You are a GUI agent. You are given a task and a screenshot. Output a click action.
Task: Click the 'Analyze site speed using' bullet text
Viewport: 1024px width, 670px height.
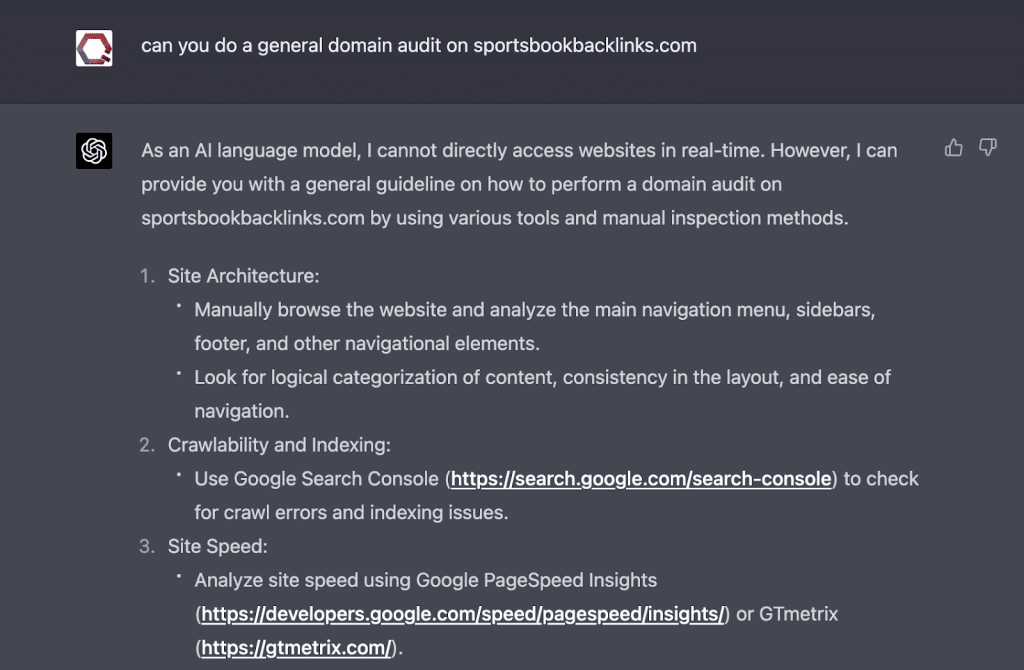click(x=425, y=580)
